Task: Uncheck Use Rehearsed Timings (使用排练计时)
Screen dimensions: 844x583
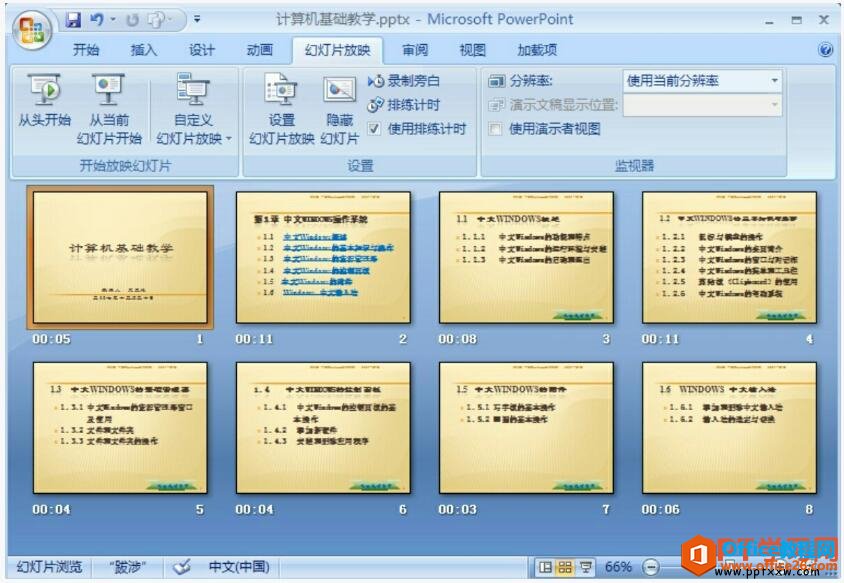Action: pos(375,129)
